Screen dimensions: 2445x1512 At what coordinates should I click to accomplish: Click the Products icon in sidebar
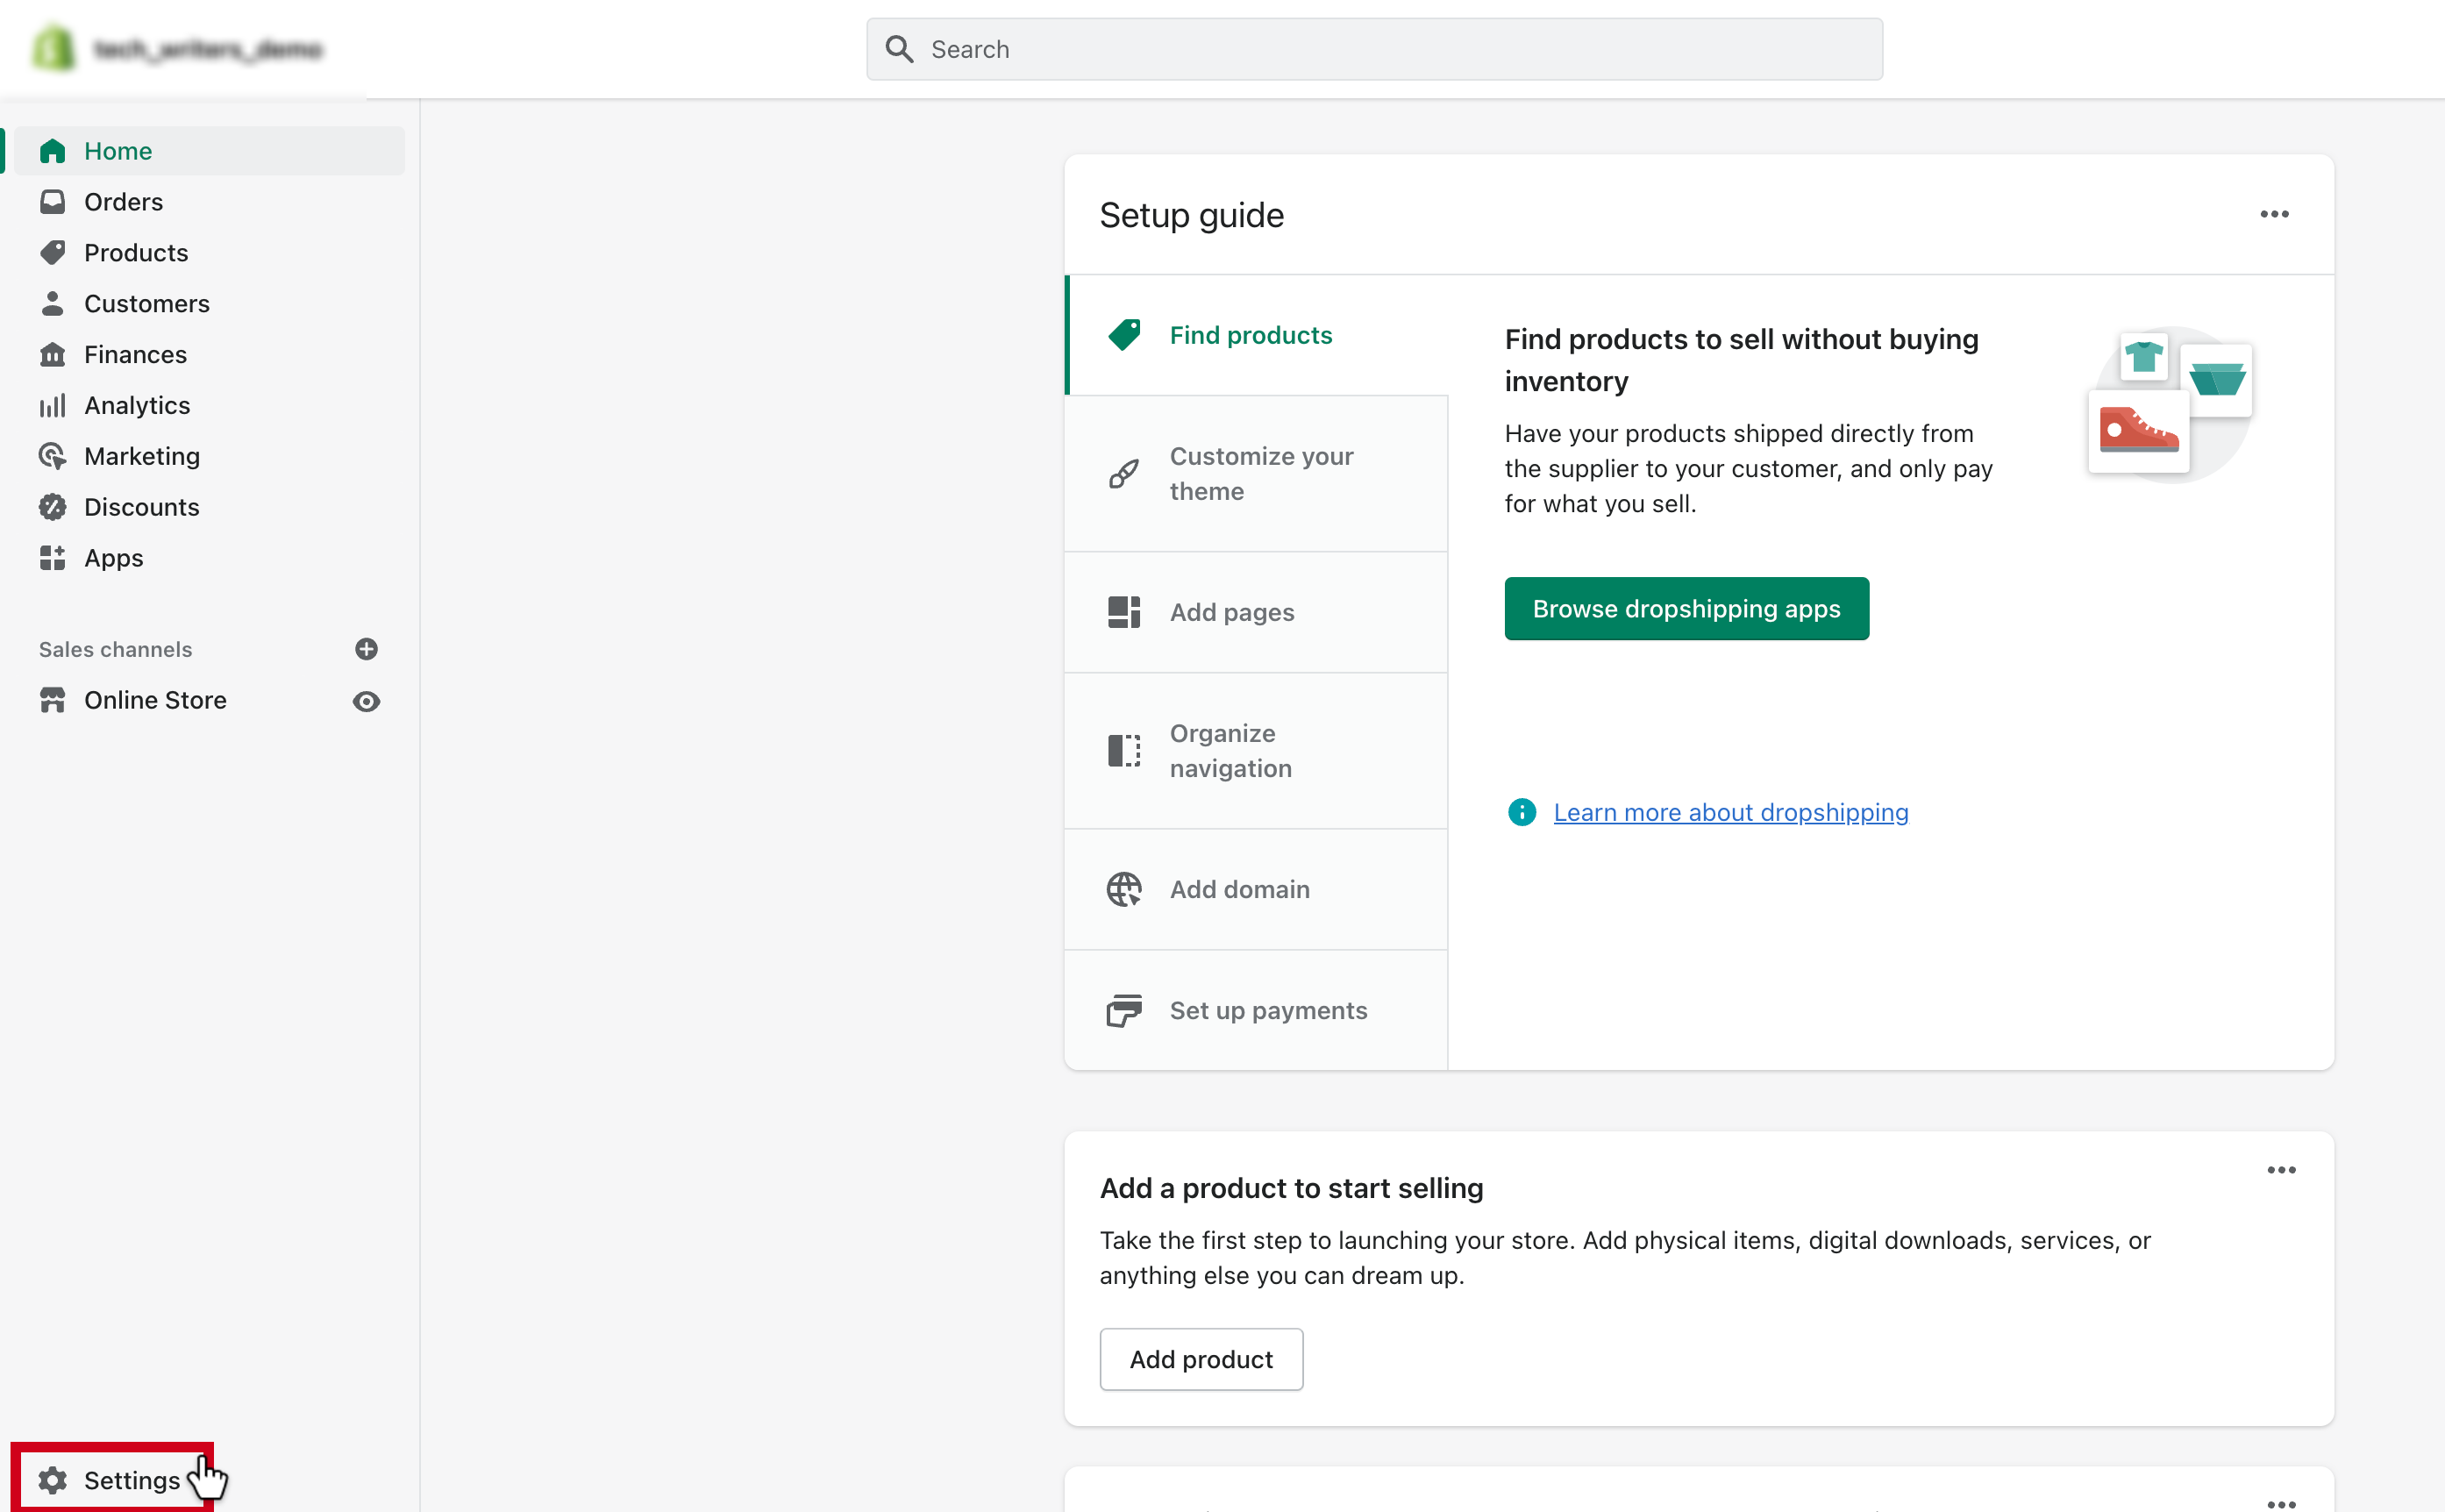coord(54,252)
